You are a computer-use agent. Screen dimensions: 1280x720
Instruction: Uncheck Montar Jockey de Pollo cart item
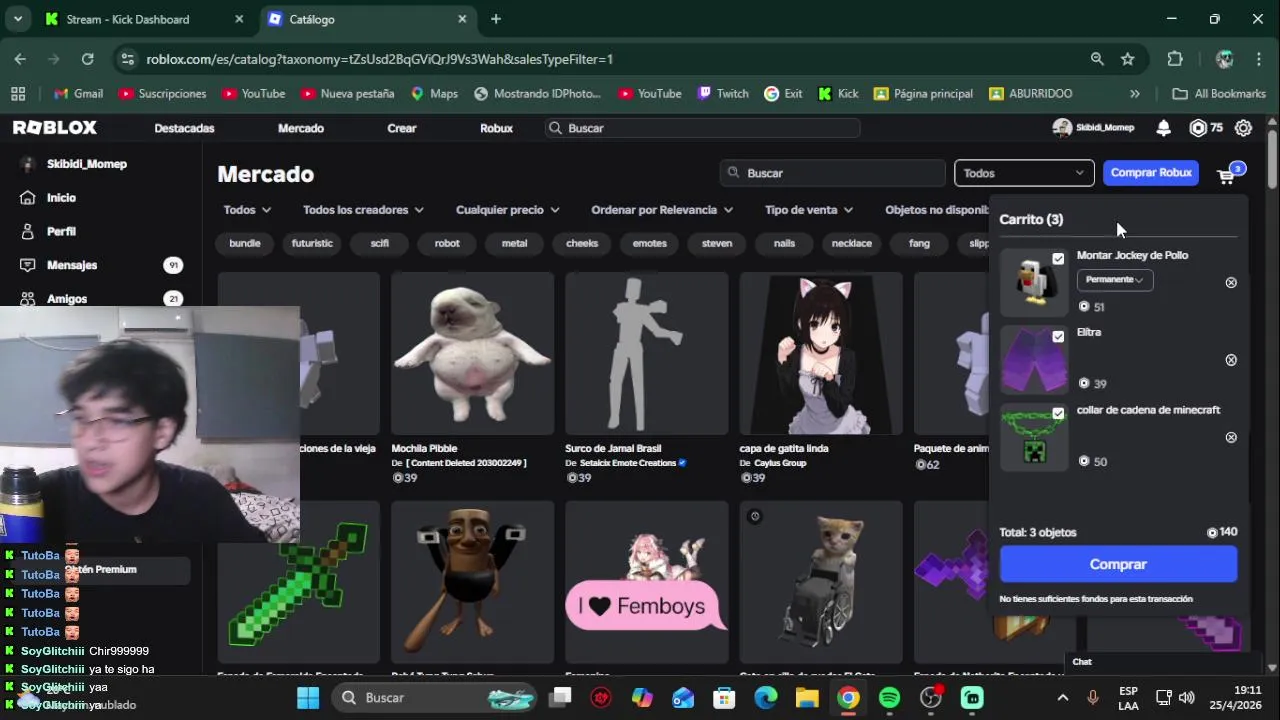point(1058,259)
